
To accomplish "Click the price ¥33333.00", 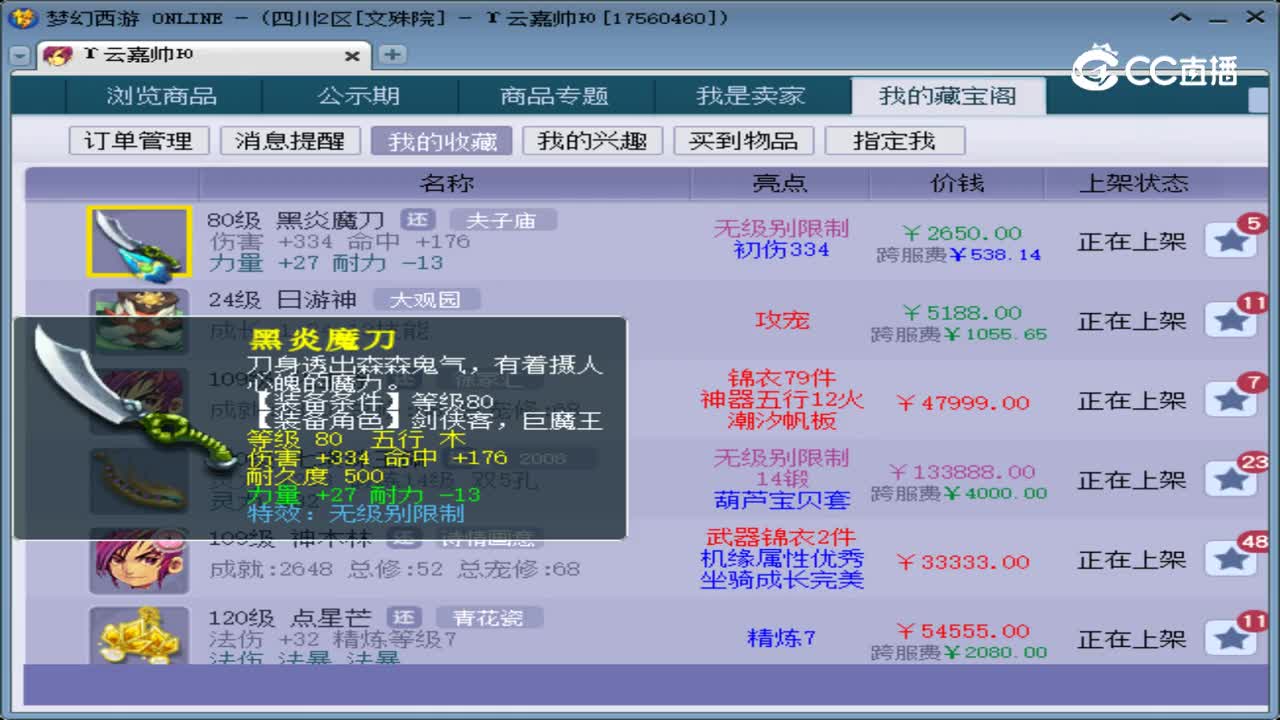I will 962,562.
